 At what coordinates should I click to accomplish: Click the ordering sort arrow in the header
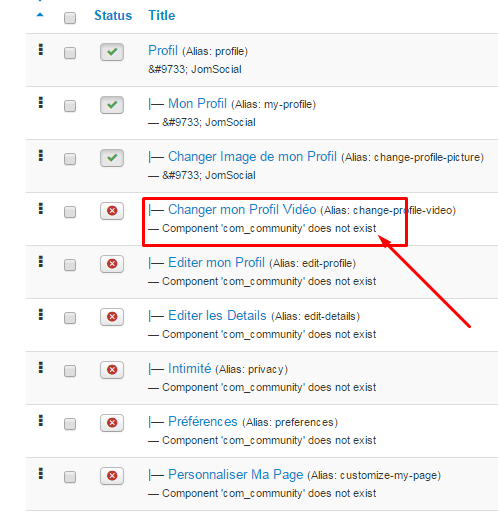(x=40, y=15)
